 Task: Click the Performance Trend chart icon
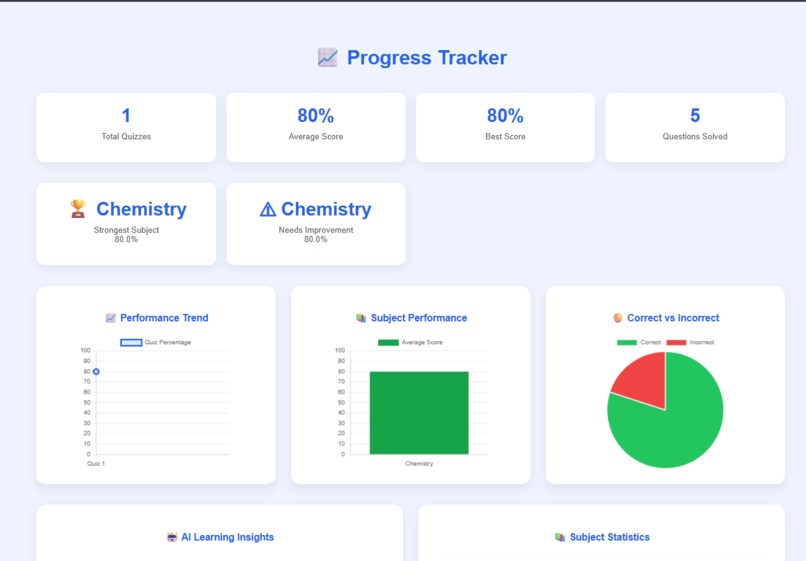pyautogui.click(x=111, y=318)
